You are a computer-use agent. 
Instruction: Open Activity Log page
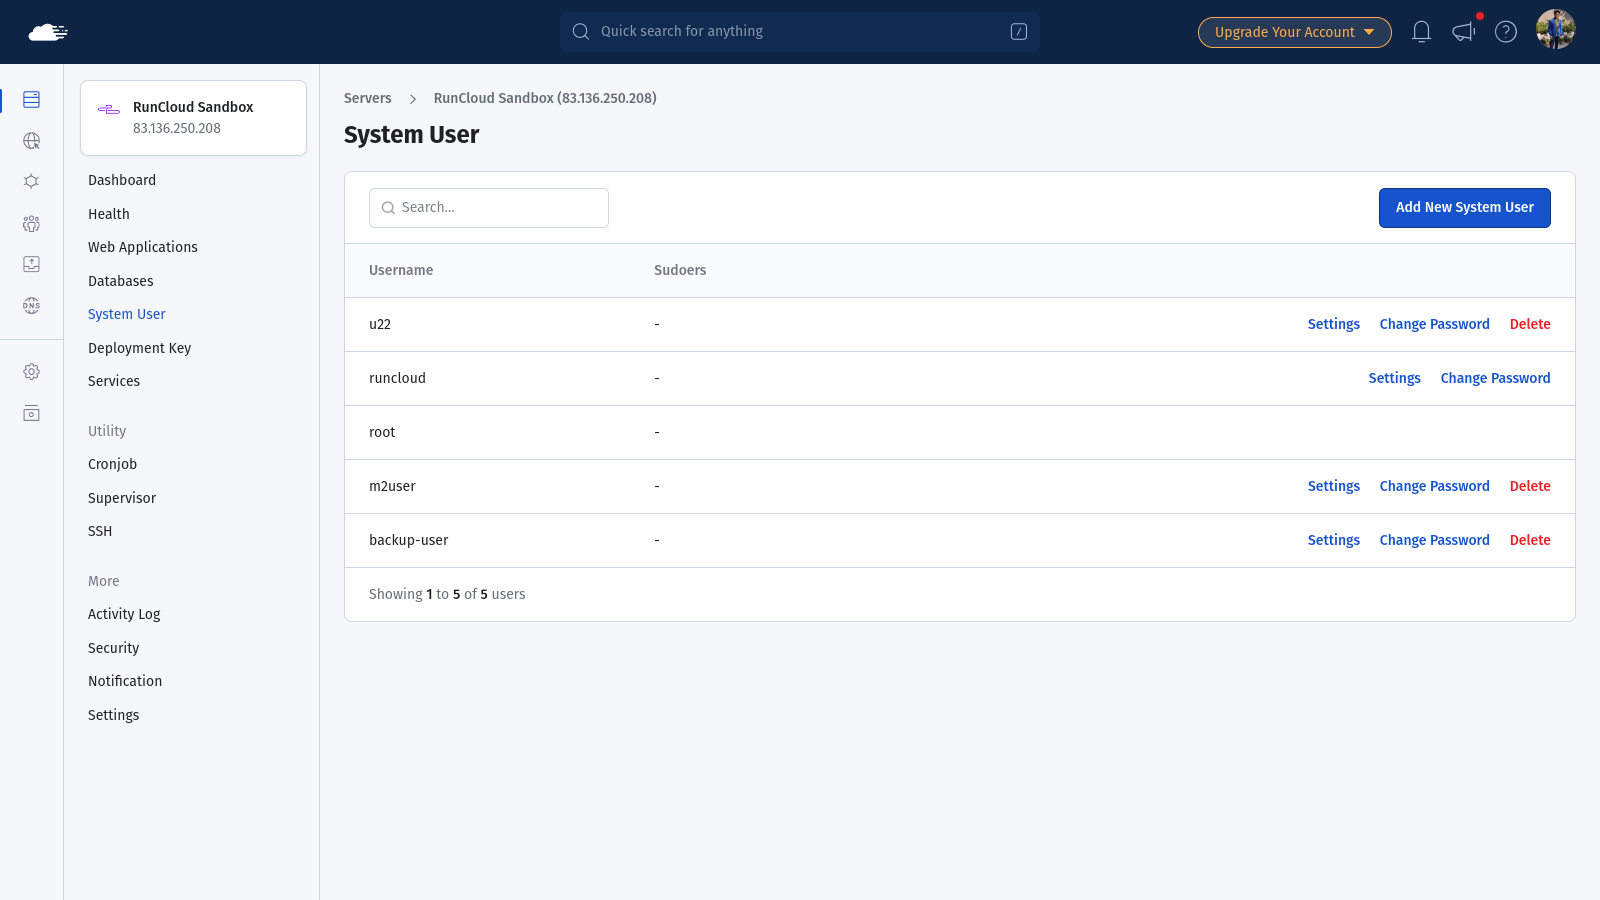(124, 614)
